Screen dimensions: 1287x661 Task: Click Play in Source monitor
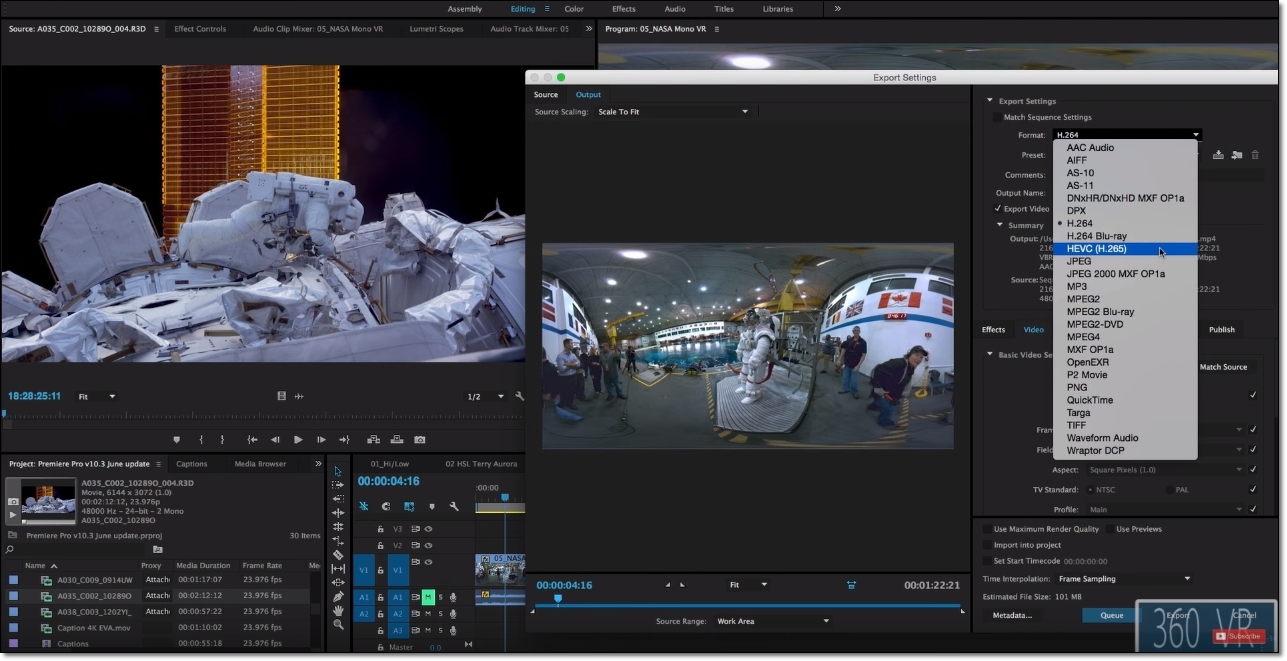[298, 439]
